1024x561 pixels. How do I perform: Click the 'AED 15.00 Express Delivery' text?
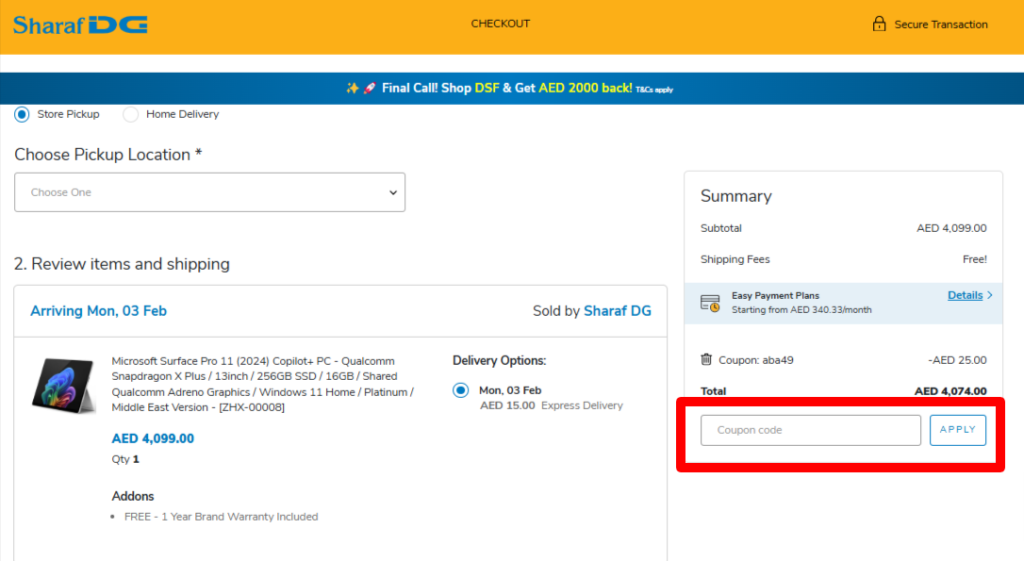[551, 406]
